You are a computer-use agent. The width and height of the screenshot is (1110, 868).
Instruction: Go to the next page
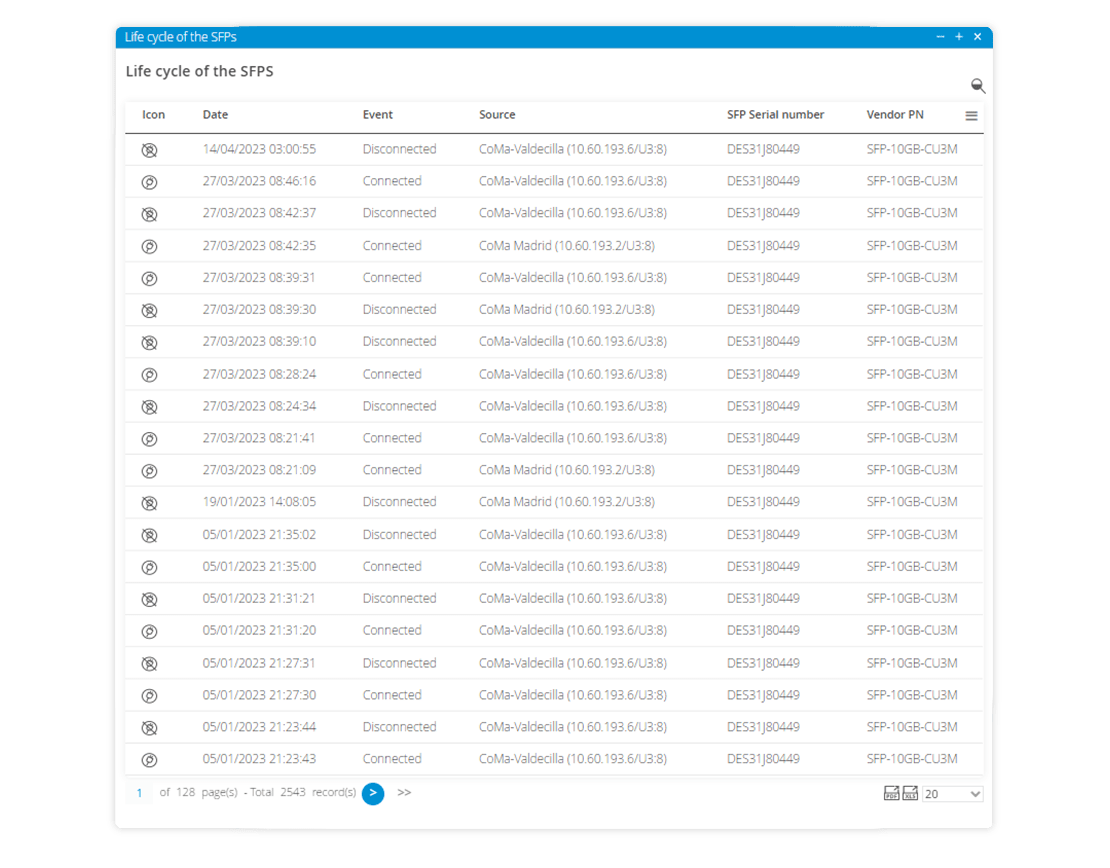pyautogui.click(x=373, y=793)
